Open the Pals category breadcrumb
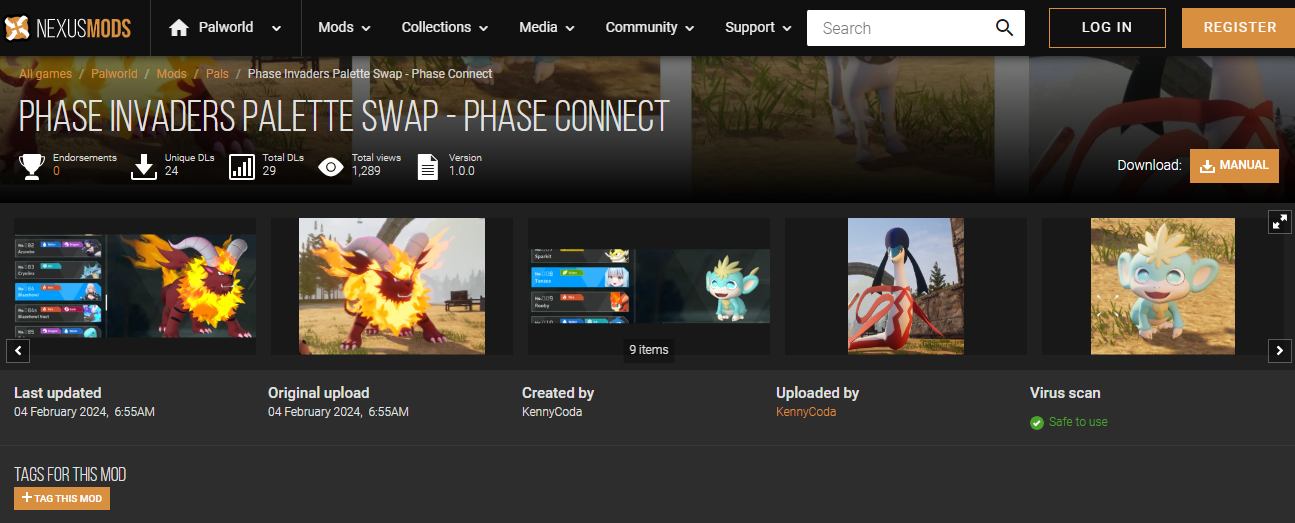1295x523 pixels. pos(217,74)
